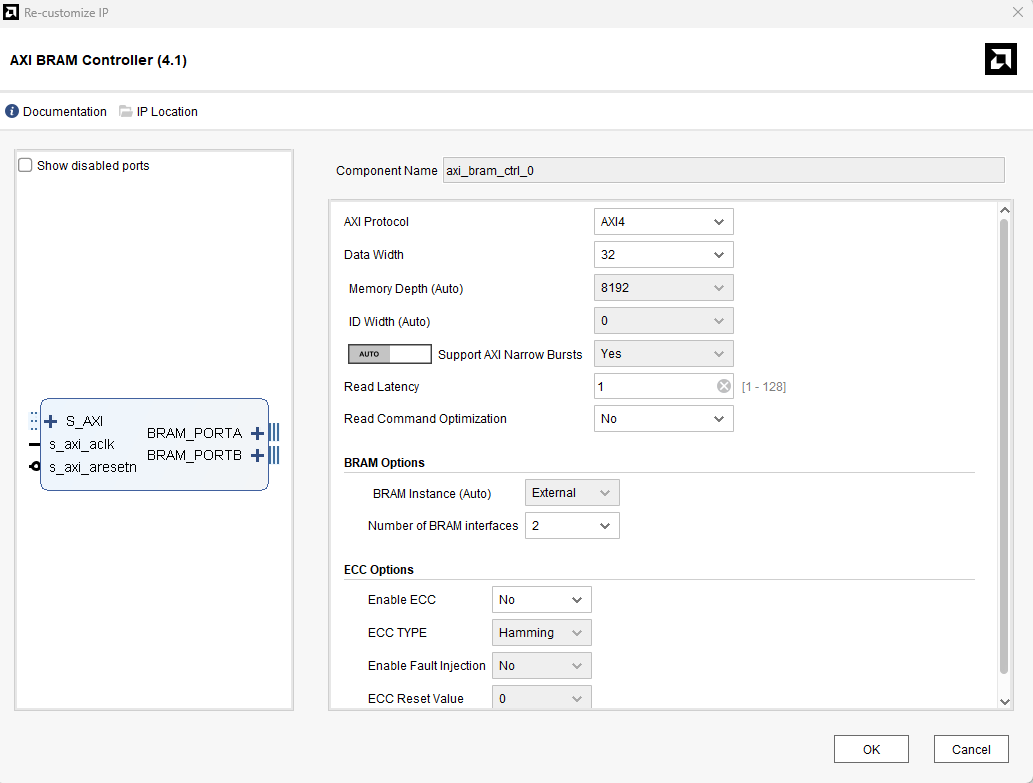Expand the BRAM_PORTB plus icon
The image size is (1033, 783).
tap(258, 455)
